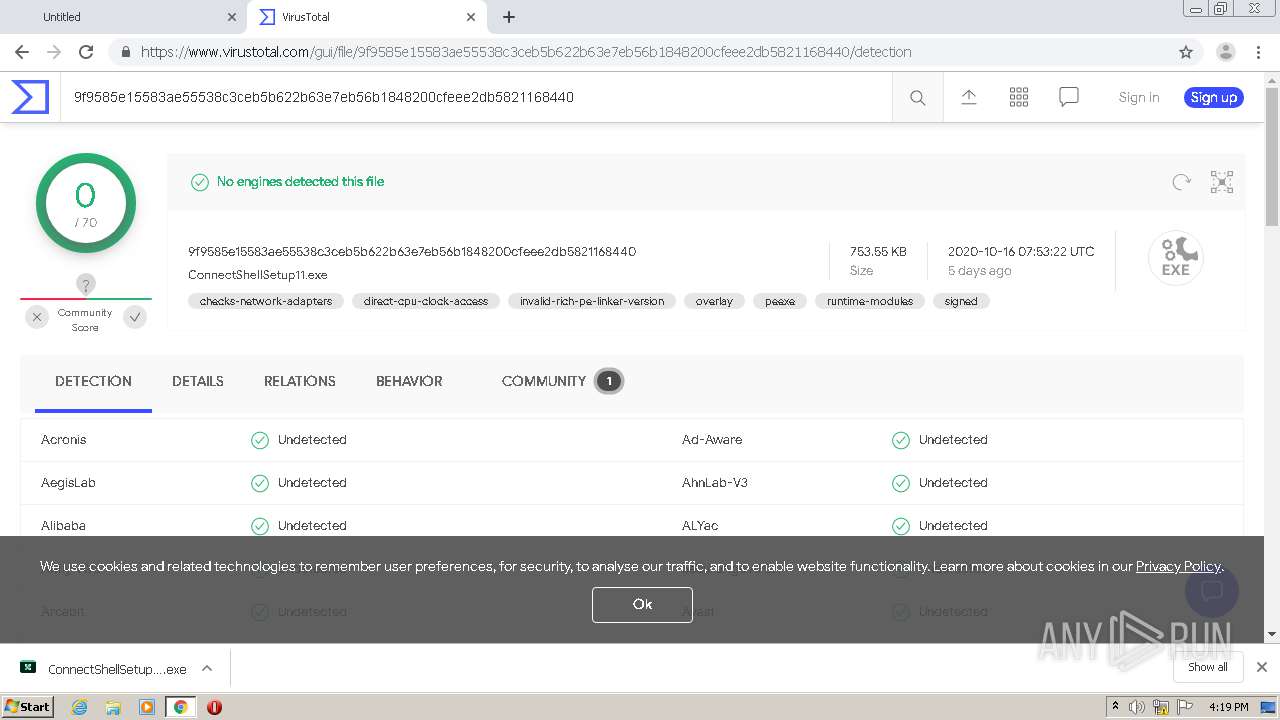This screenshot has width=1280, height=720.
Task: Switch to the BEHAVIOR tab
Action: tap(409, 381)
